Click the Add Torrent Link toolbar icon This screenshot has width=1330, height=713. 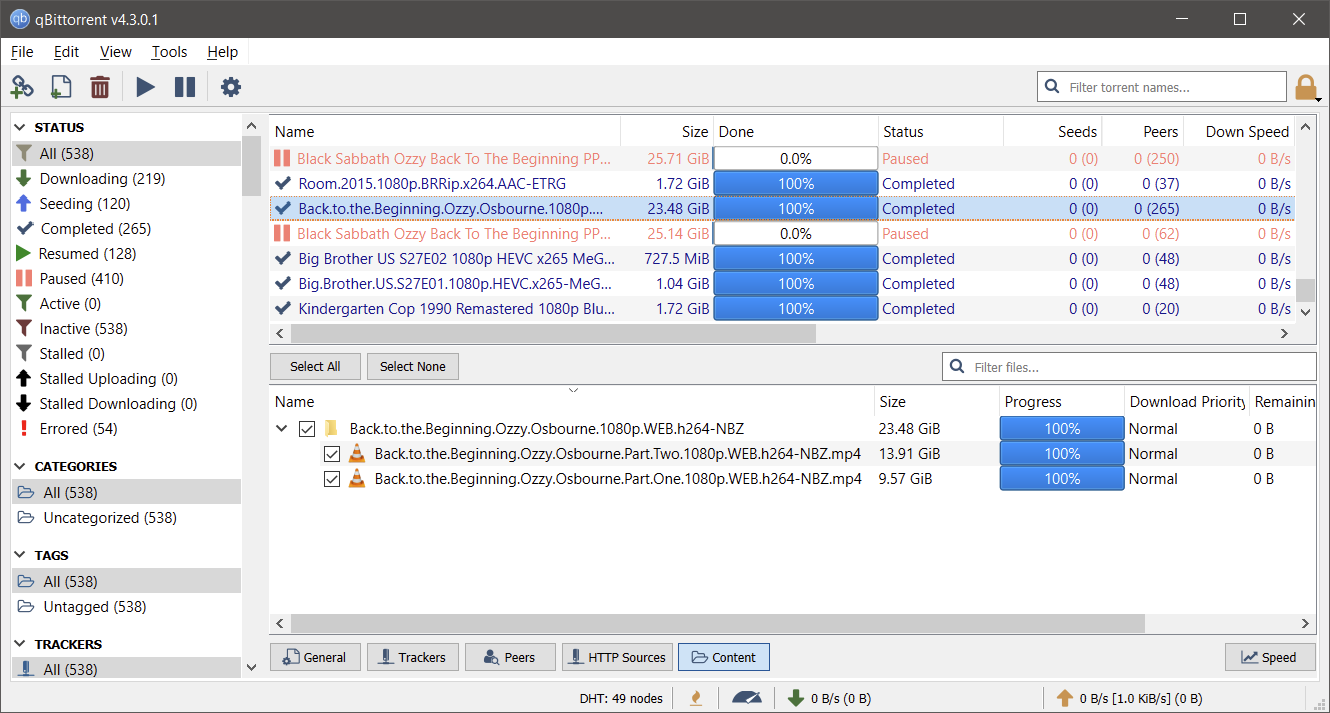point(22,87)
